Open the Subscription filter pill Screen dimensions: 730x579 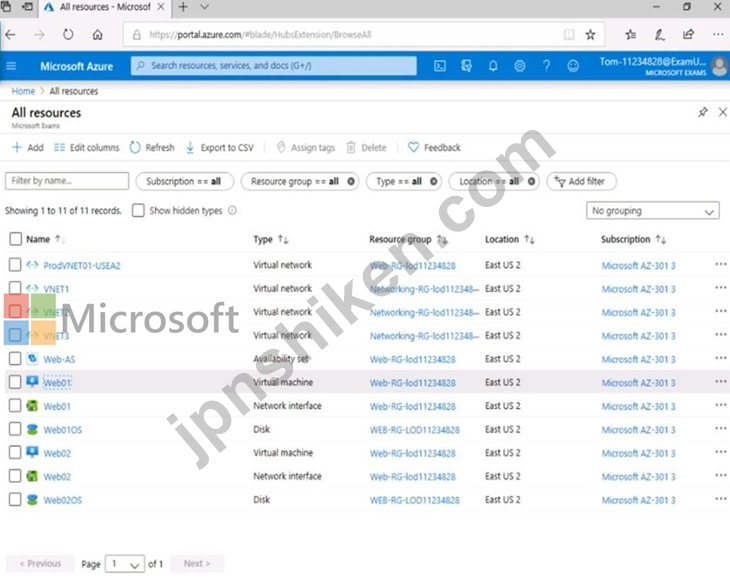click(184, 182)
